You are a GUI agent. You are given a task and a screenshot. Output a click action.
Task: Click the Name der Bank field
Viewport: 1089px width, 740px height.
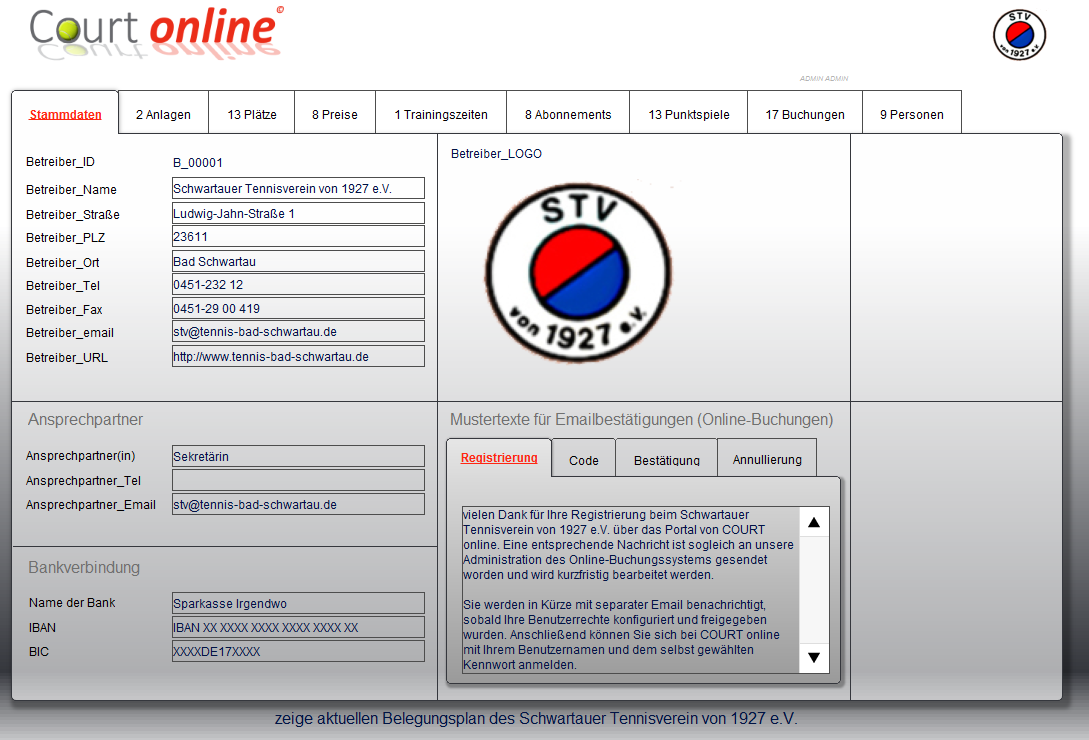298,603
